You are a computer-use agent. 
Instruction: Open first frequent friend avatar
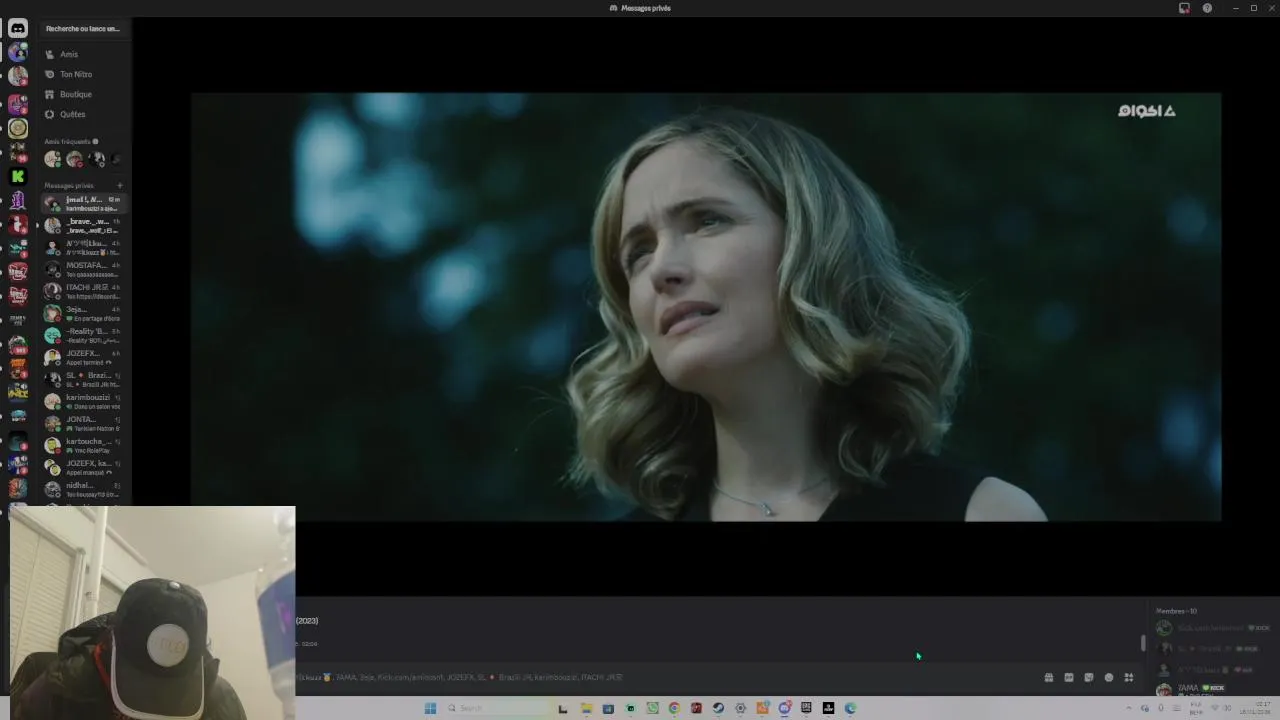(52, 159)
